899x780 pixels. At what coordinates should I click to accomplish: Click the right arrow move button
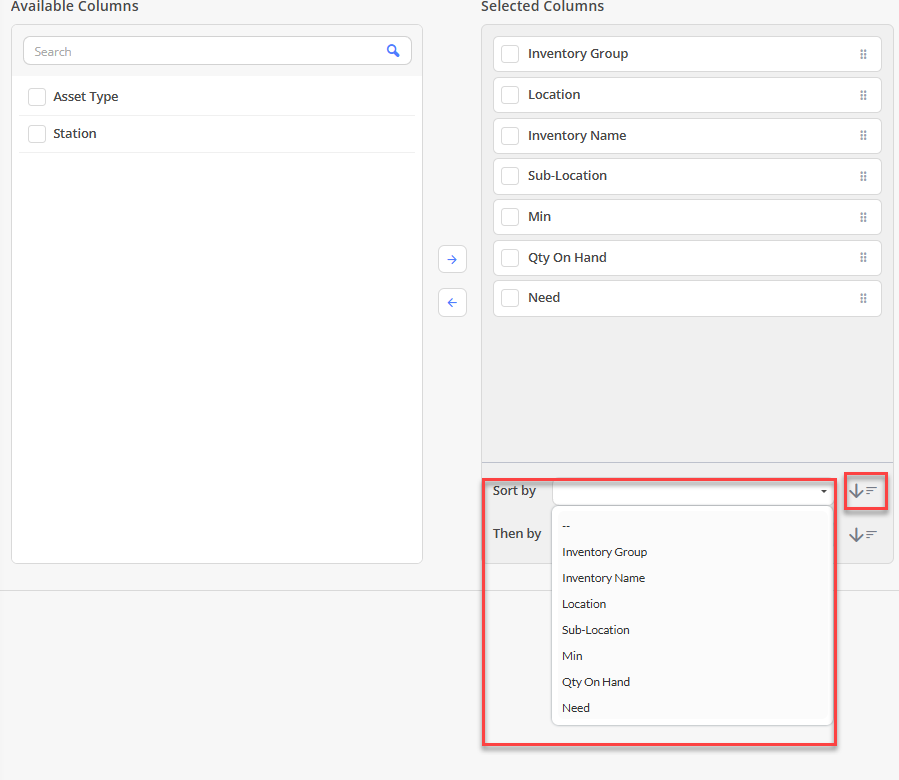tap(452, 259)
